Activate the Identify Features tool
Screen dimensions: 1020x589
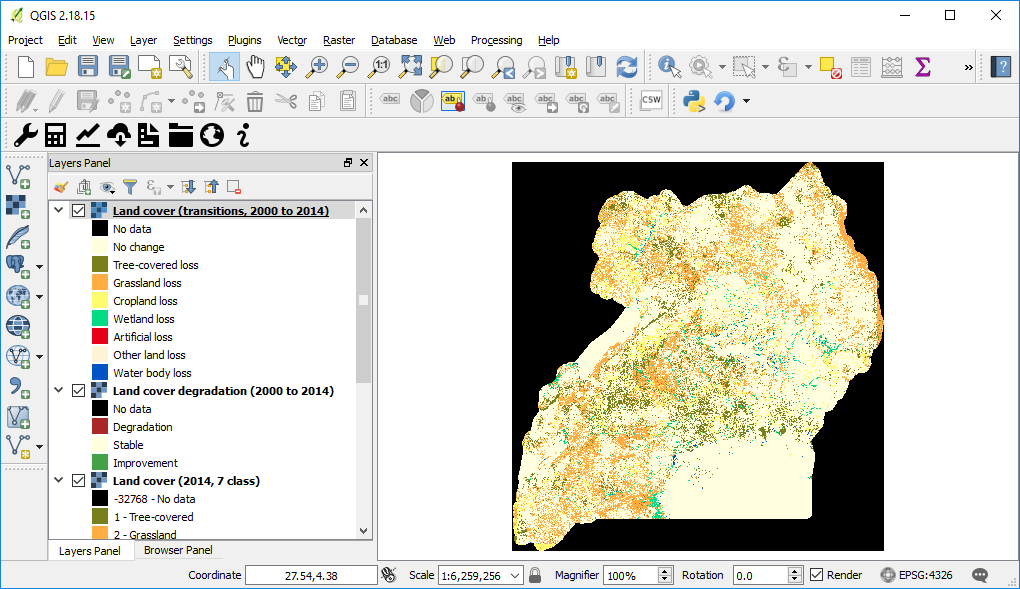click(x=668, y=67)
